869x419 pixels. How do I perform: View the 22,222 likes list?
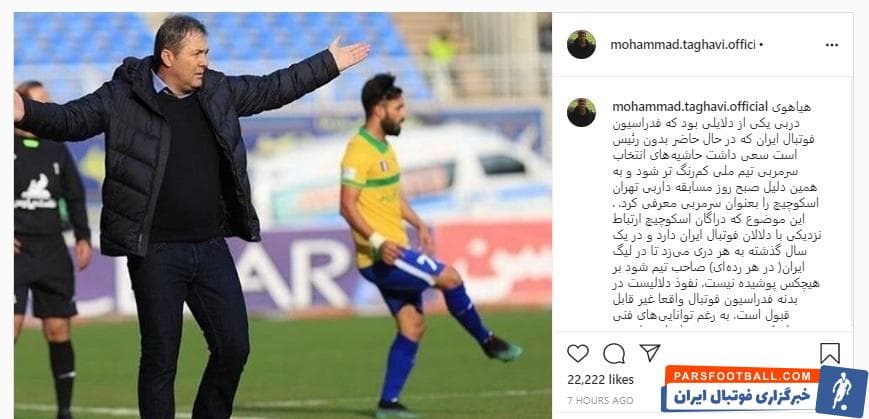pos(600,380)
